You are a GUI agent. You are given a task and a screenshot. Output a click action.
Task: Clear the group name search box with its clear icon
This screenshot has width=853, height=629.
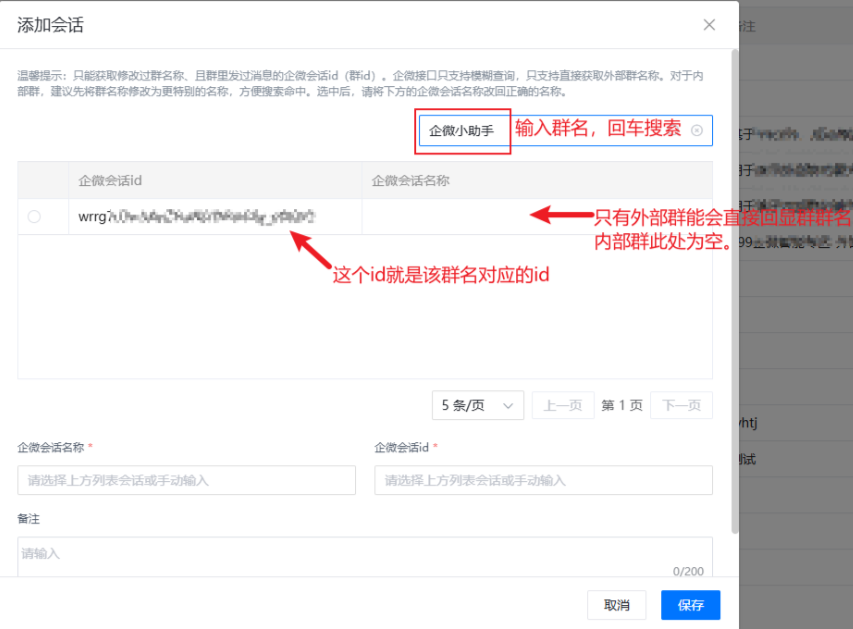(697, 130)
